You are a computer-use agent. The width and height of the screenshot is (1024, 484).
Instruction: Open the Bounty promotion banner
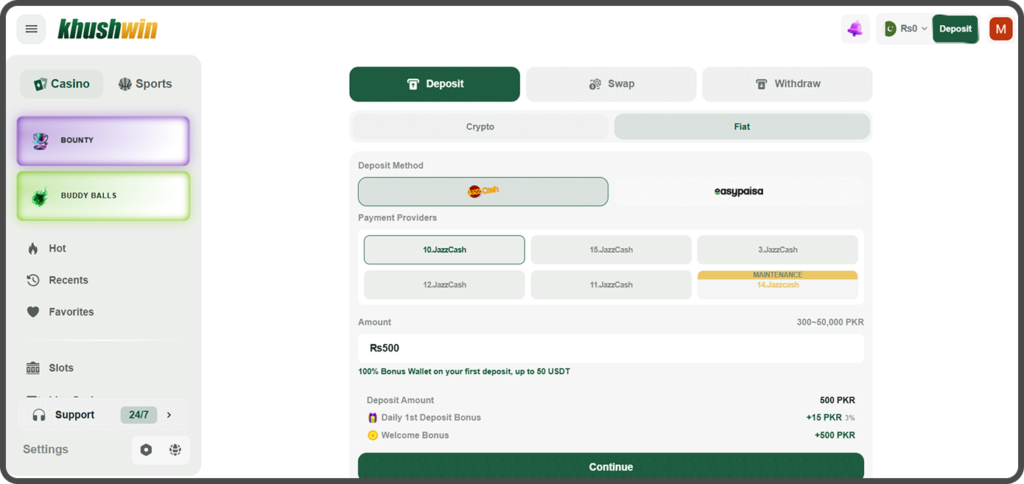pos(103,140)
